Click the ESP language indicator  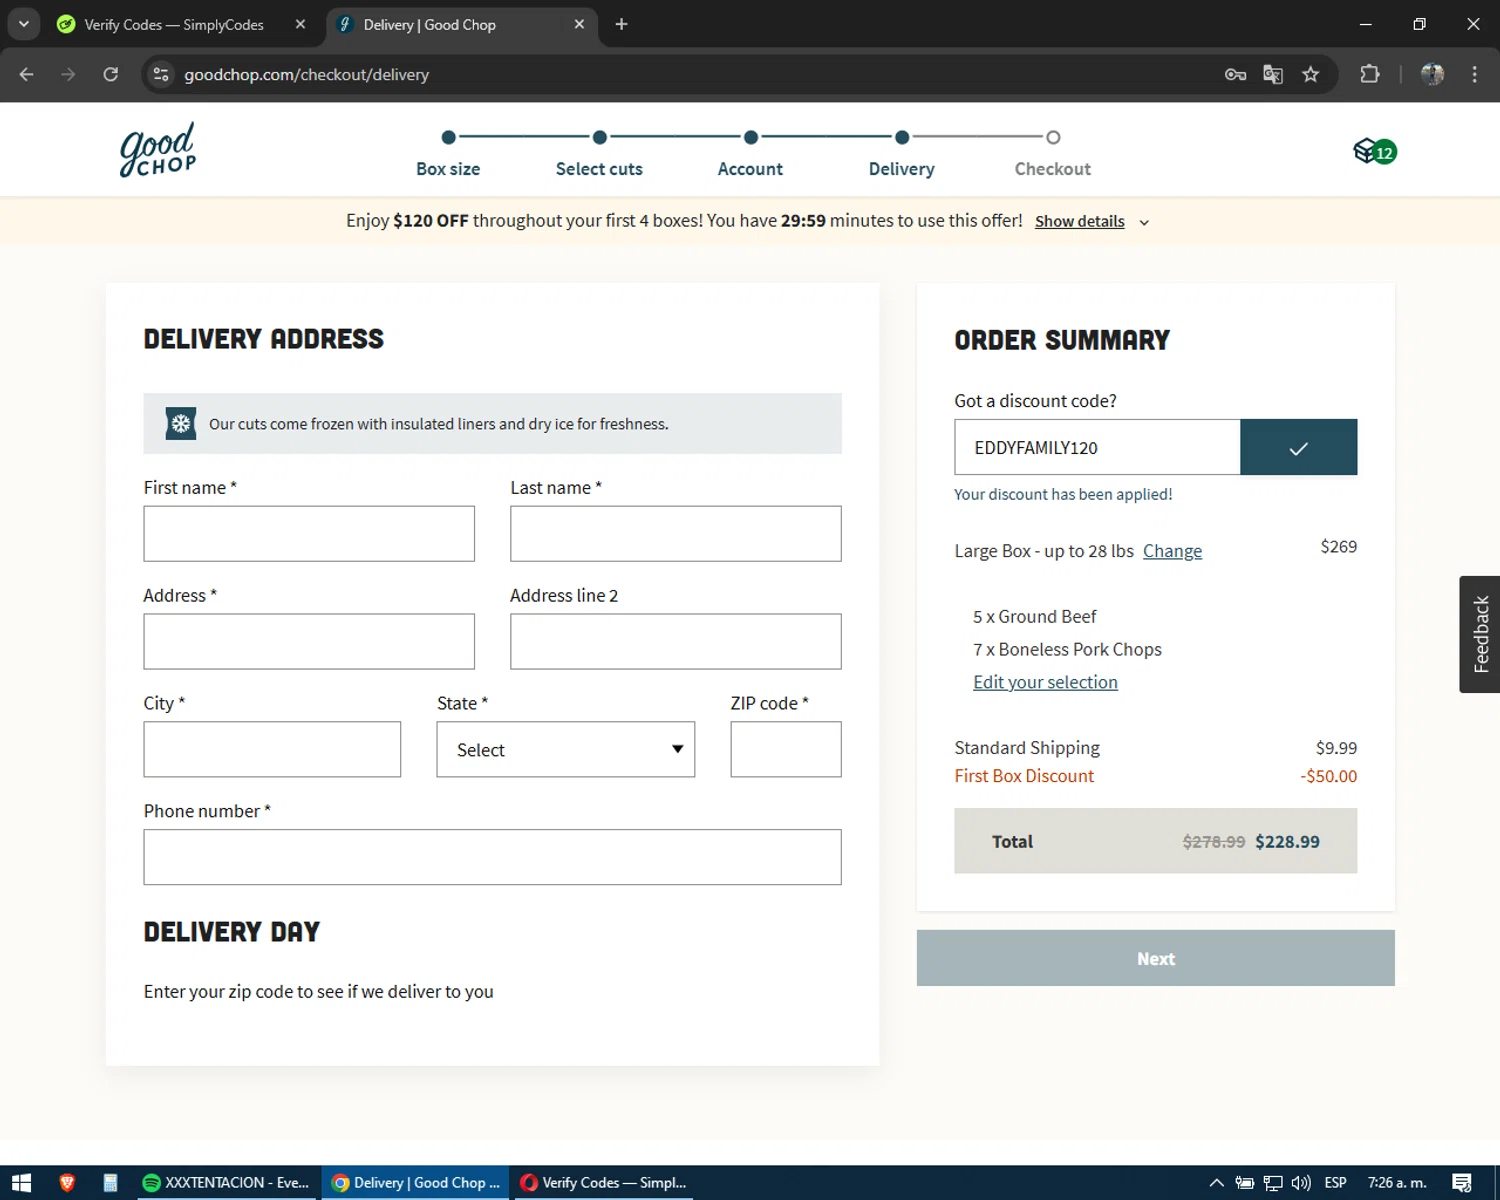click(x=1335, y=1183)
